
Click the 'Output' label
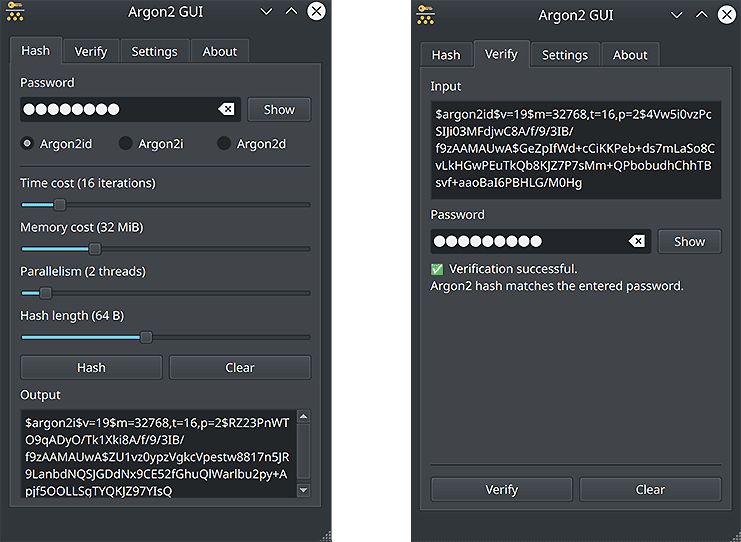(40, 395)
